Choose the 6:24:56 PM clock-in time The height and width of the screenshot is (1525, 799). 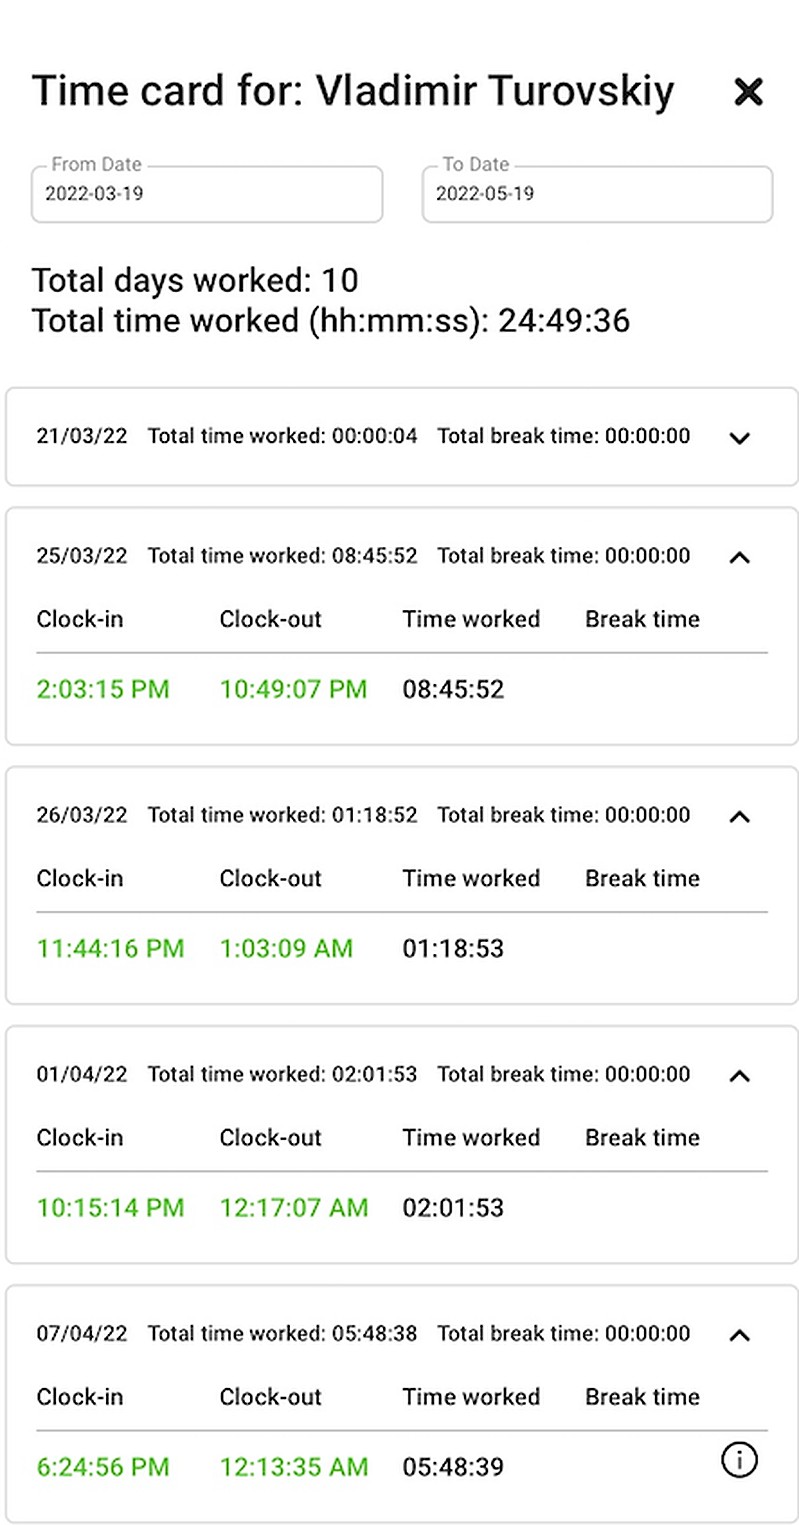103,1467
